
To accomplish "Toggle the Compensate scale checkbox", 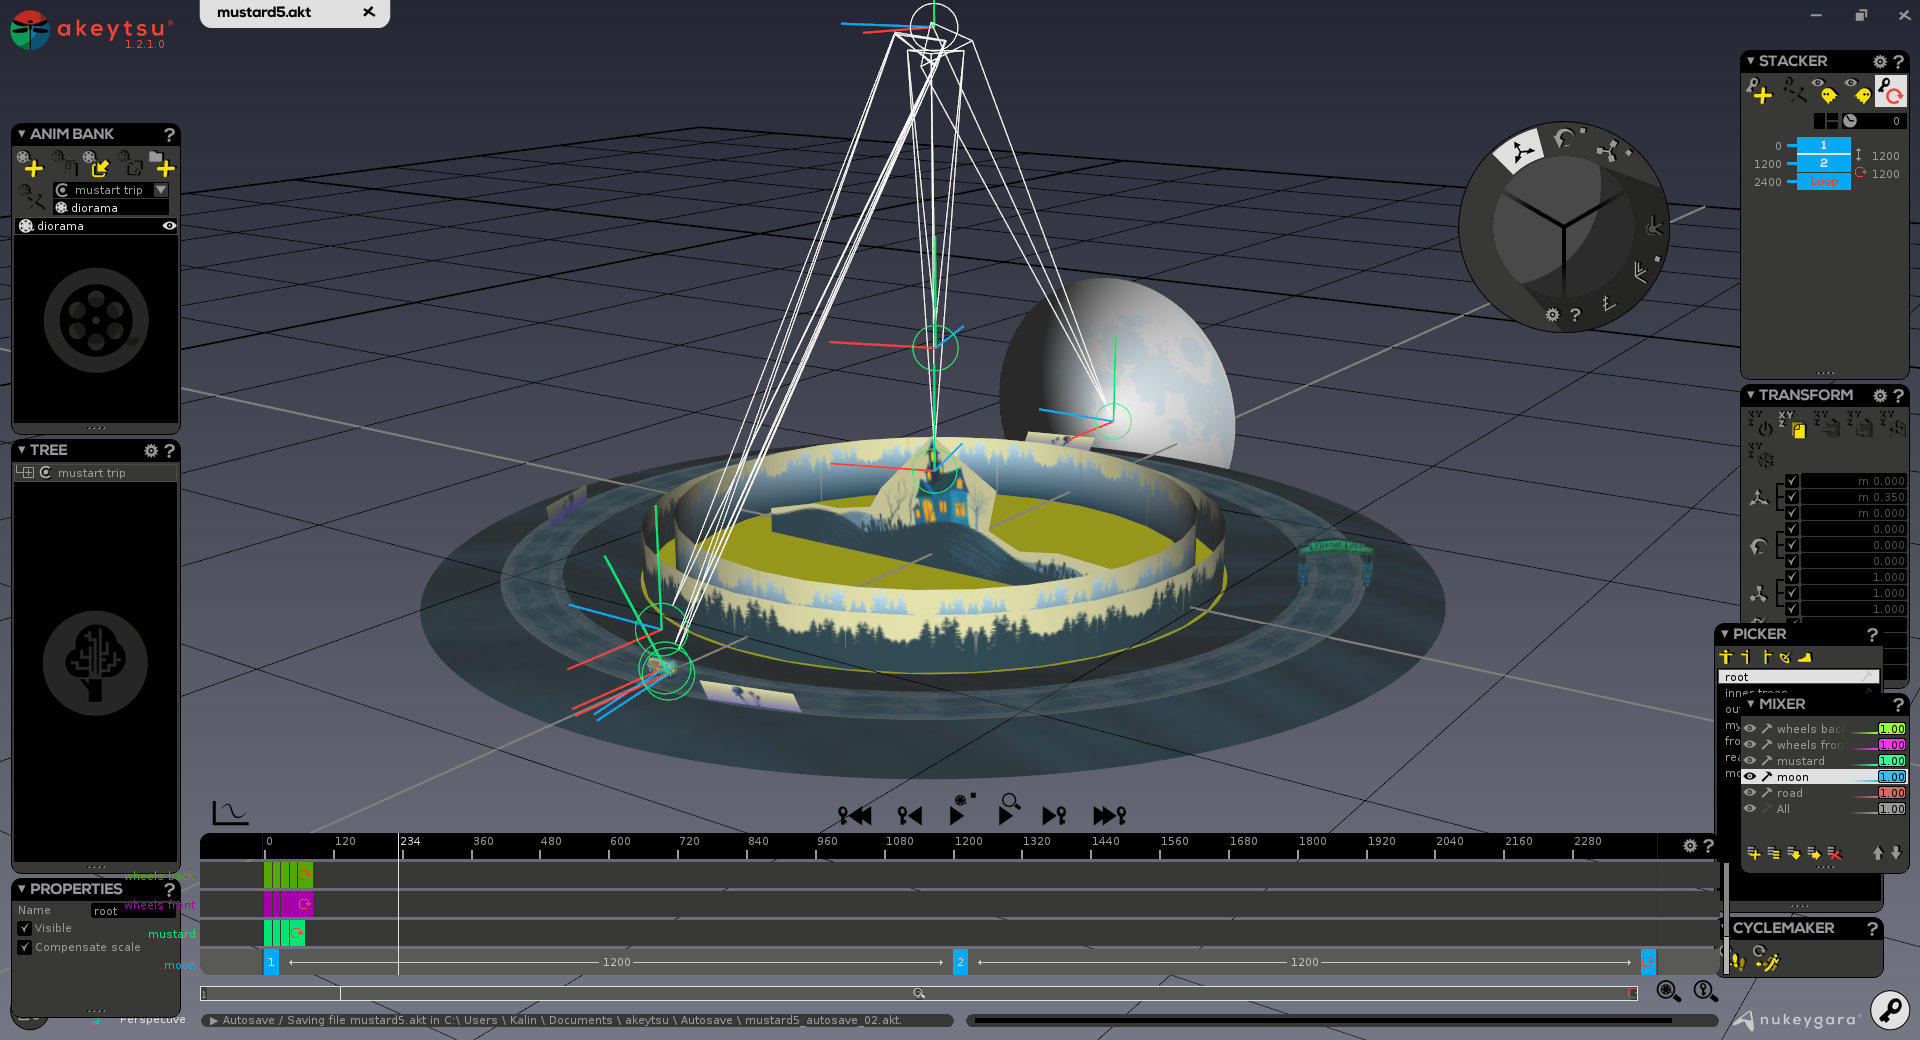I will coord(25,947).
